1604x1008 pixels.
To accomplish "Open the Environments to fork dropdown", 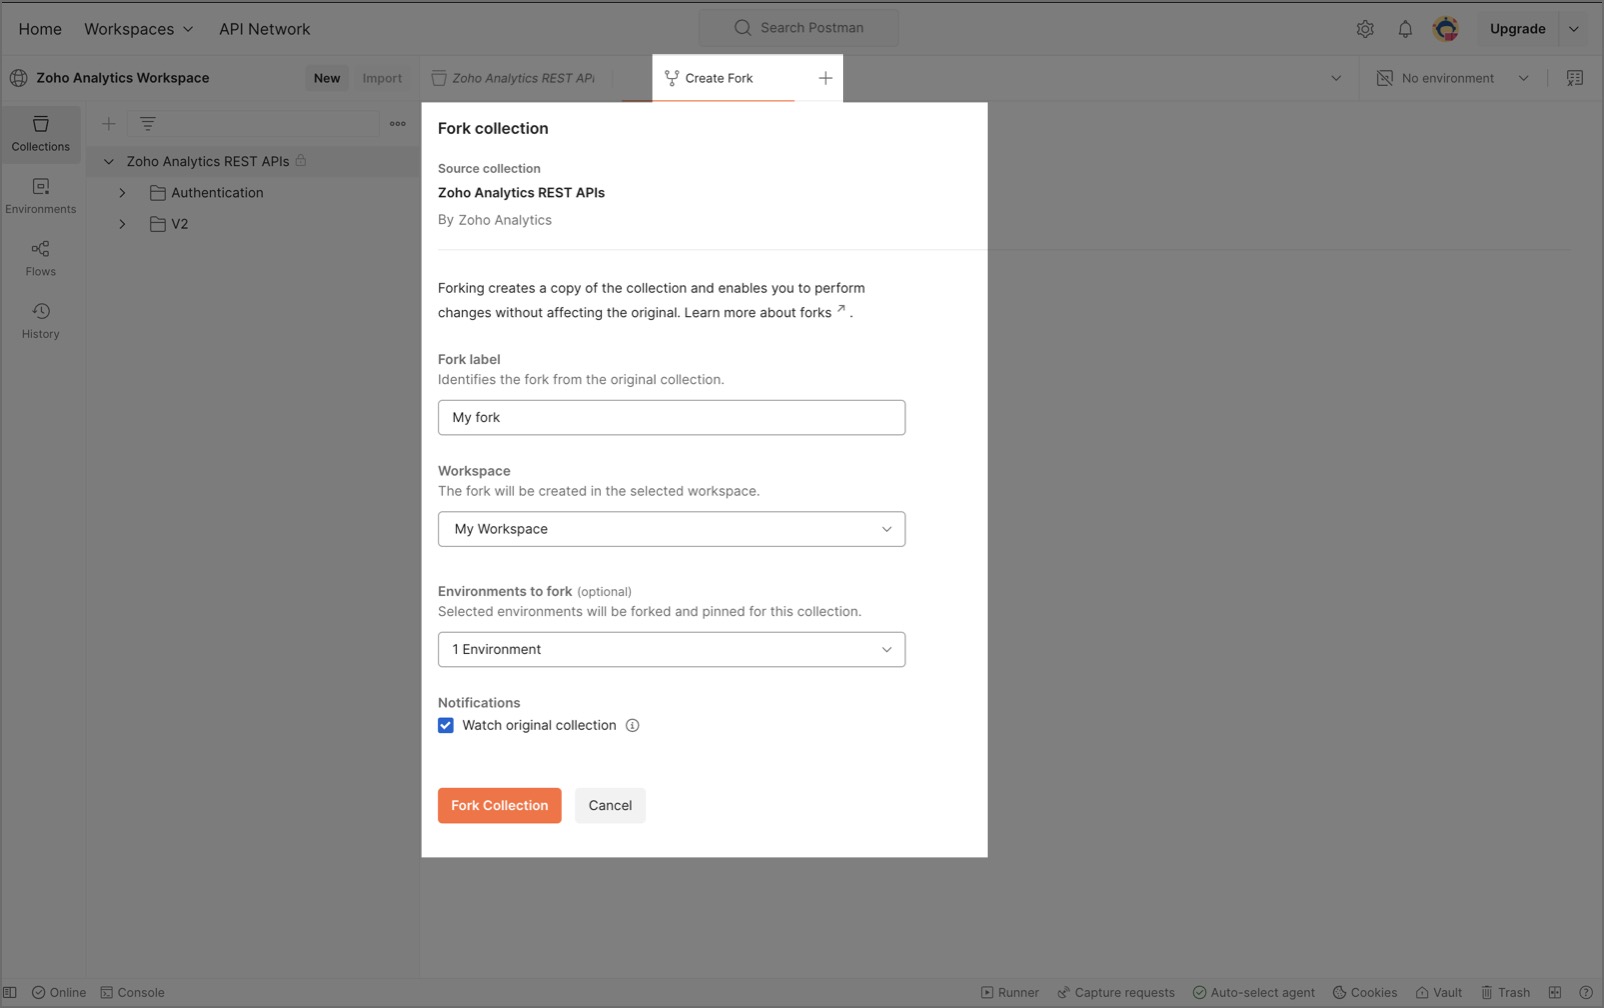I will coord(671,650).
